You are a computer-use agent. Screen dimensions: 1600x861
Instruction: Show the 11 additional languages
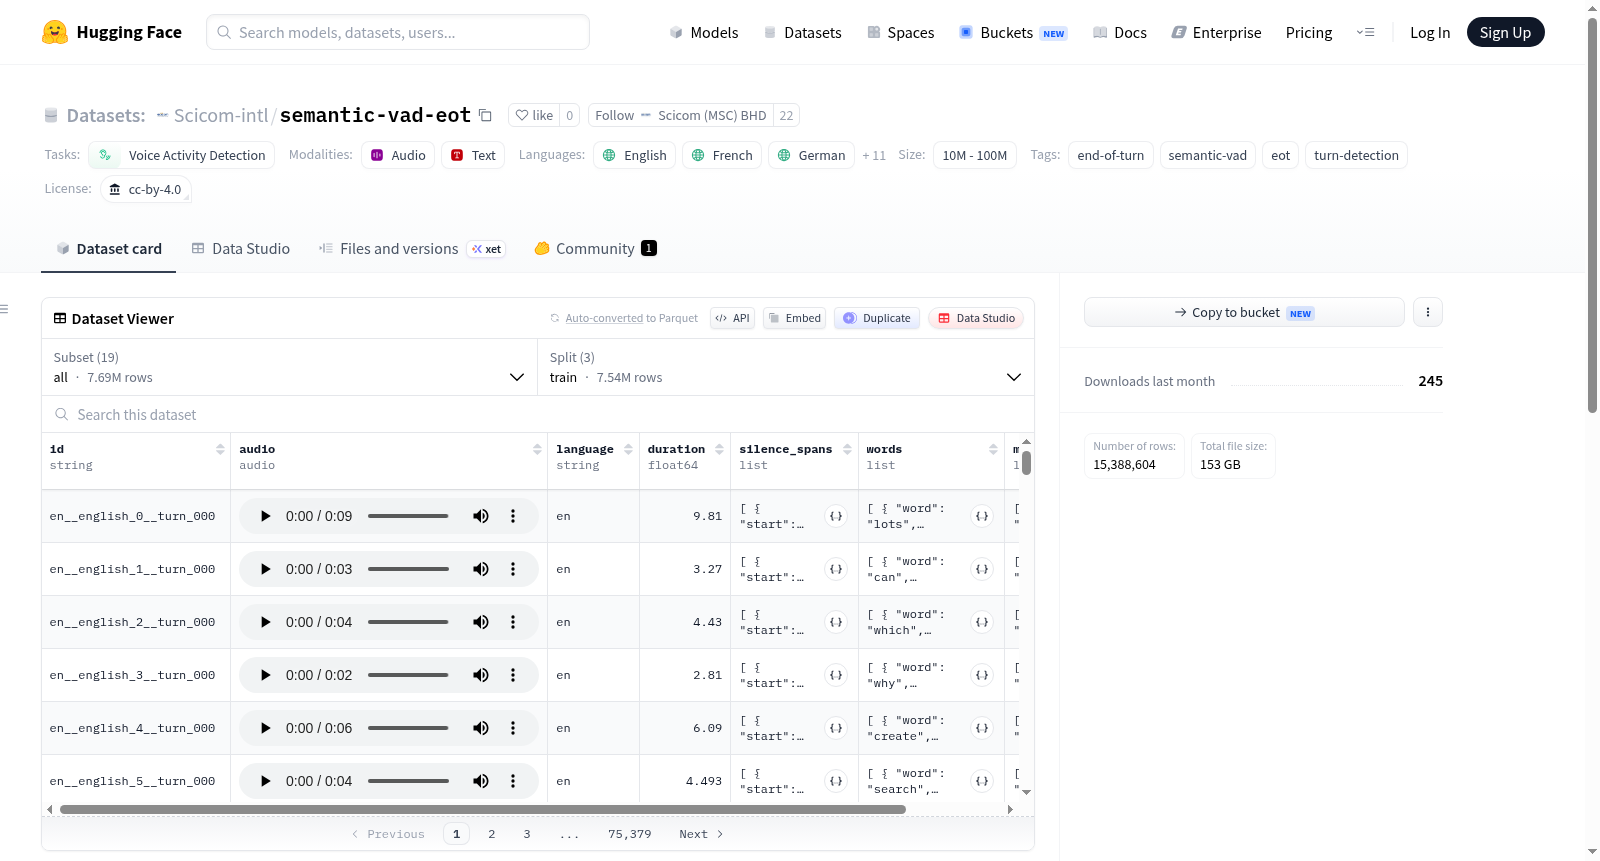pyautogui.click(x=874, y=155)
